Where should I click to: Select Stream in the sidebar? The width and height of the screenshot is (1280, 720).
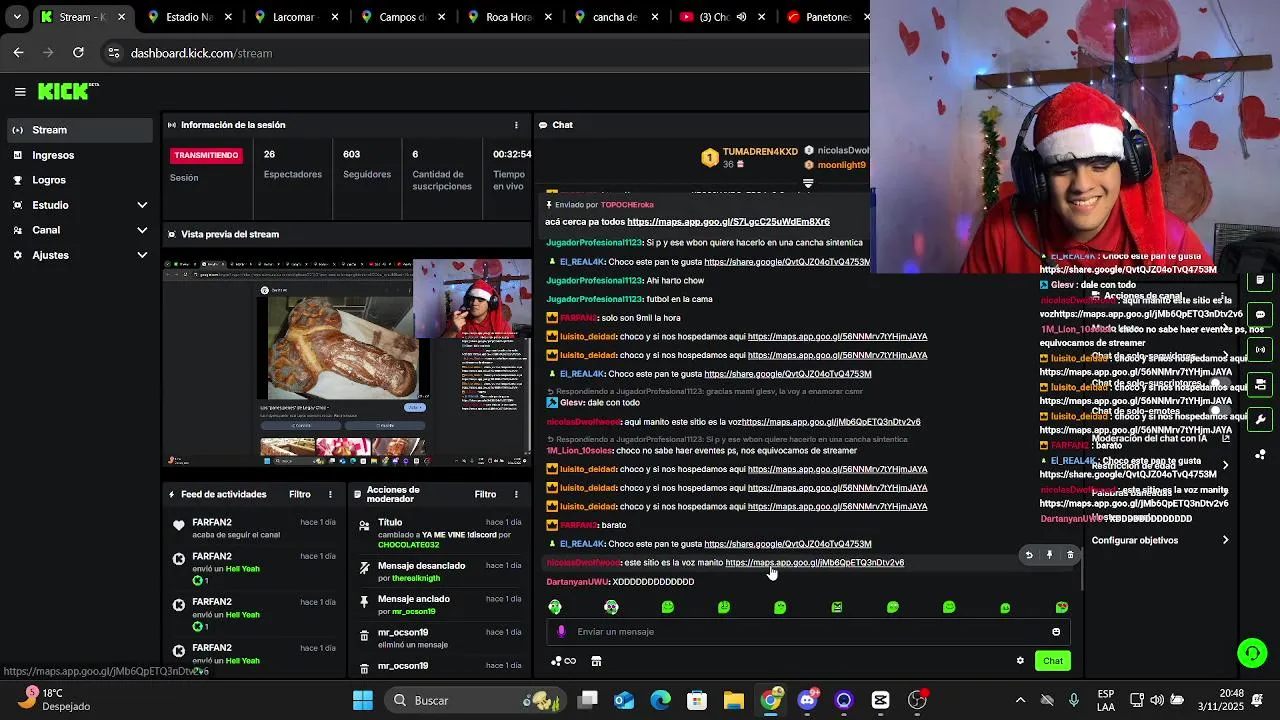coord(81,130)
